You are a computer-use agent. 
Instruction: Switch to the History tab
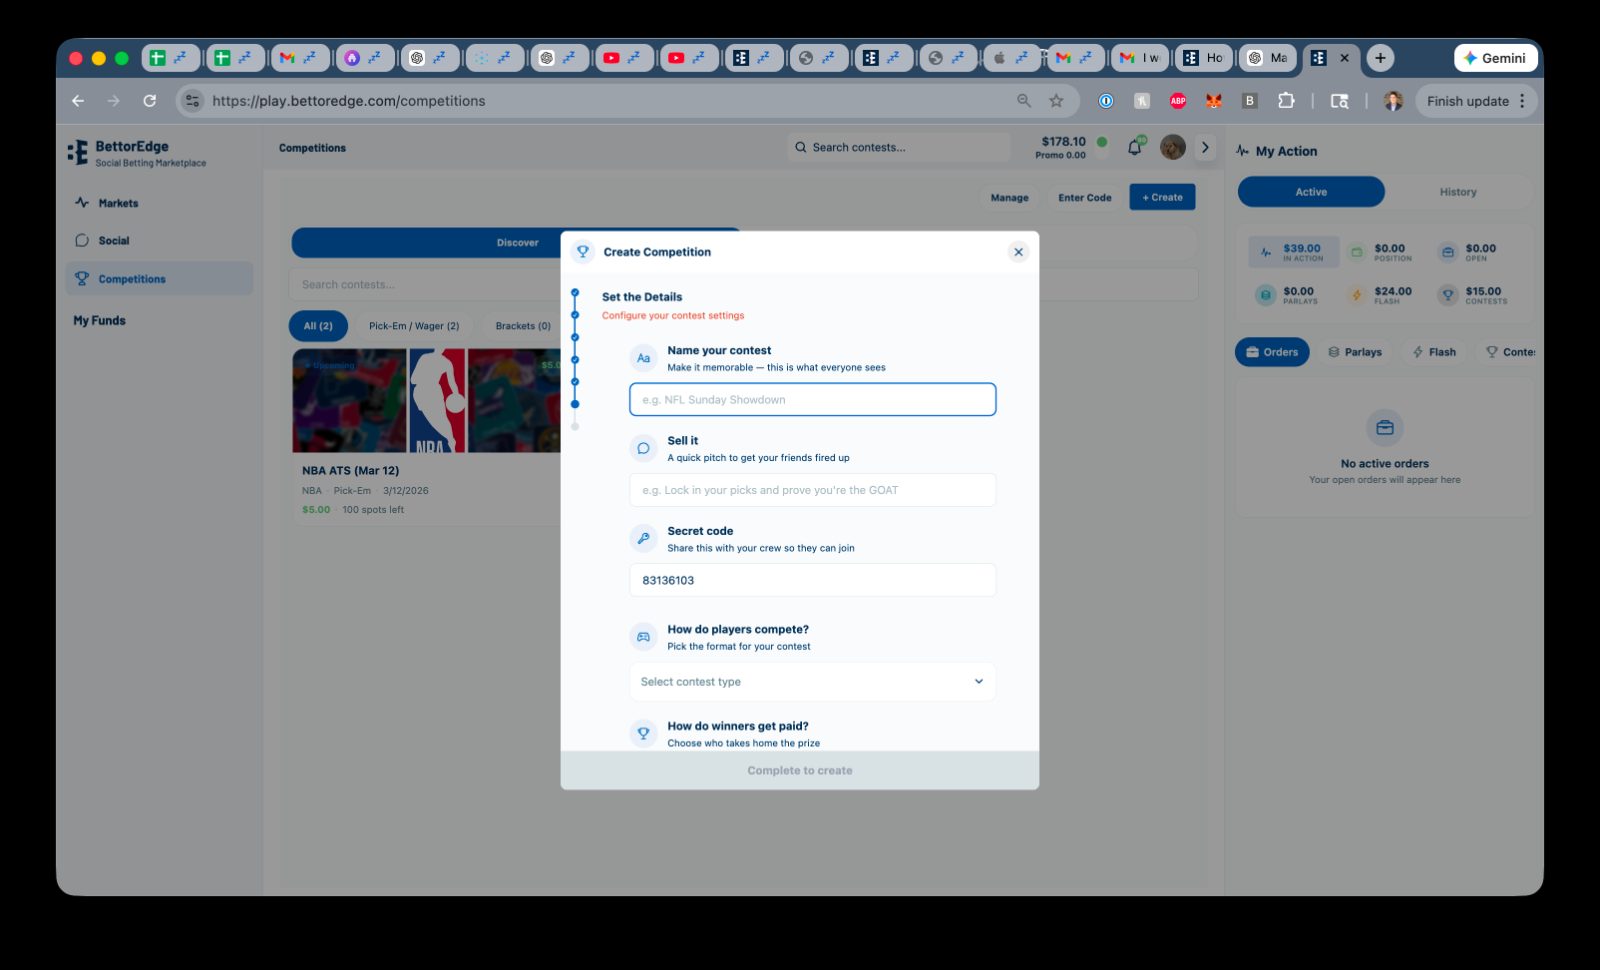1457,192
